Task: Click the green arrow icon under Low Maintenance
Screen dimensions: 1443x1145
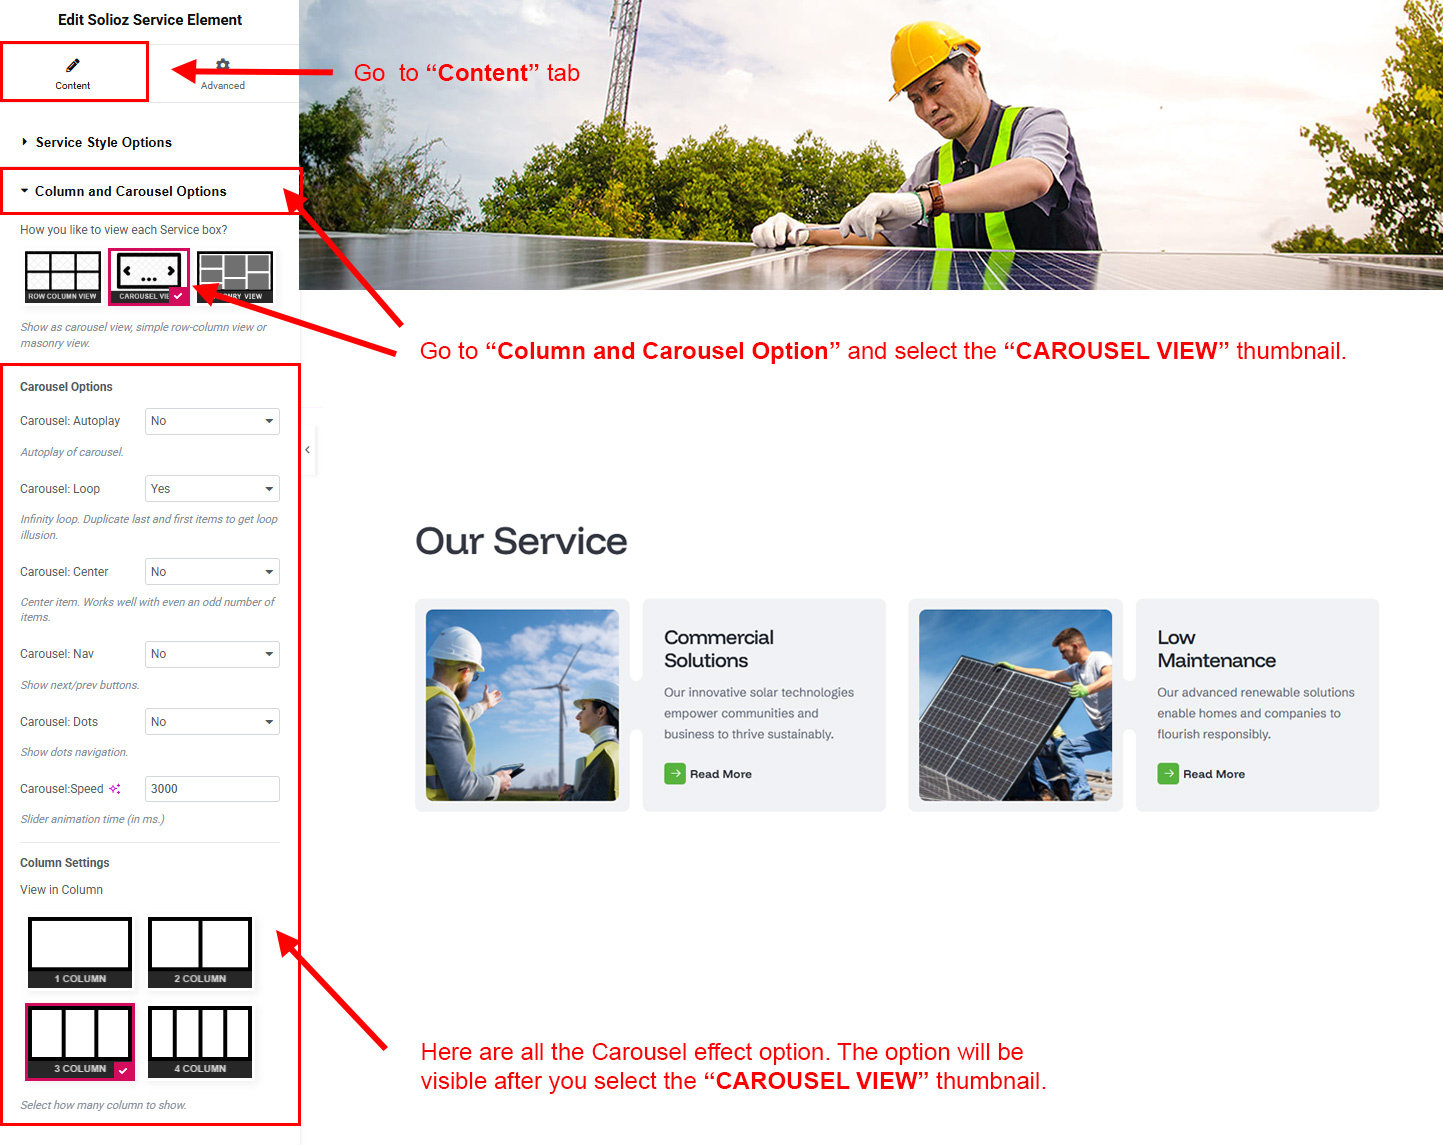Action: coord(1168,774)
